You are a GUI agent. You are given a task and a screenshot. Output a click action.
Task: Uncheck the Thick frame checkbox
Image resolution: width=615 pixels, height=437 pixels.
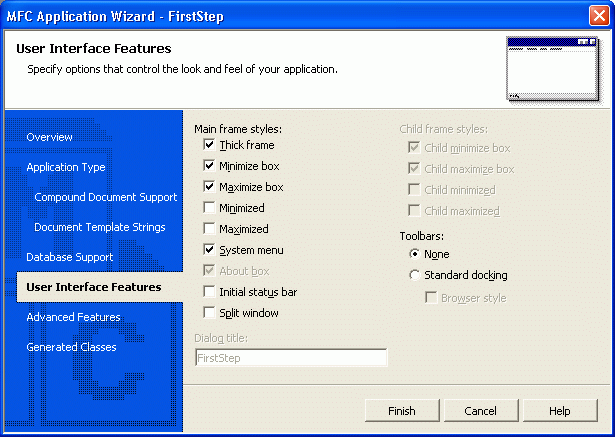point(209,146)
